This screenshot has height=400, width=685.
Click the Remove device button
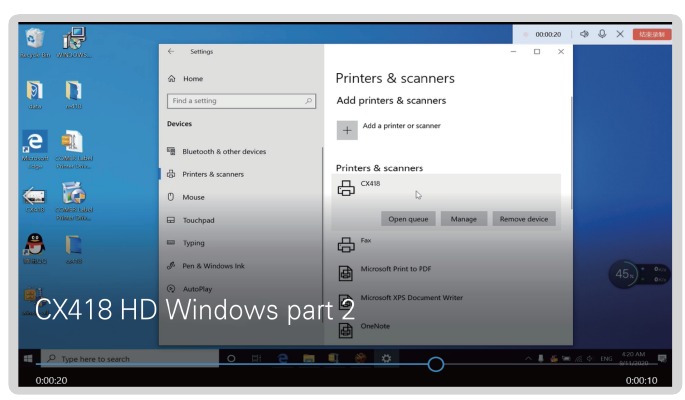(x=526, y=219)
